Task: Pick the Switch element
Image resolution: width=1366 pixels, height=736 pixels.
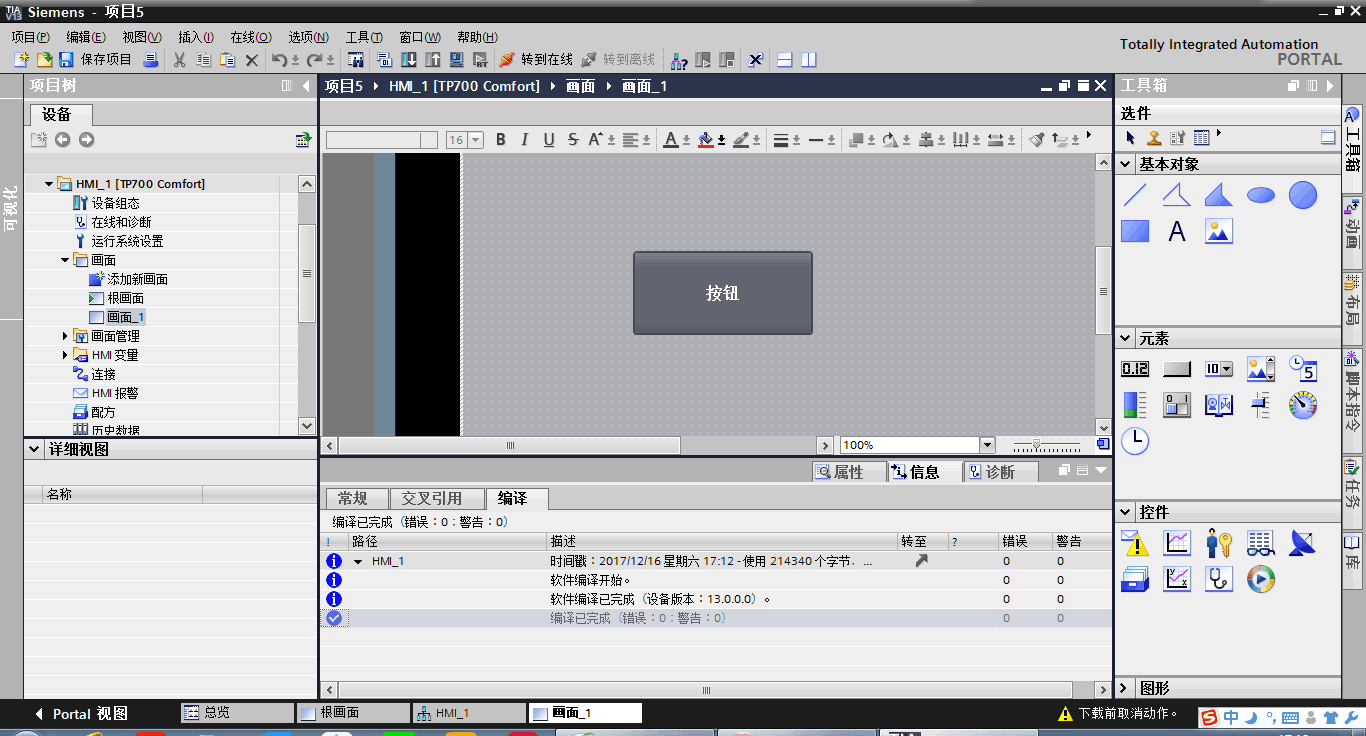Action: tap(1177, 405)
